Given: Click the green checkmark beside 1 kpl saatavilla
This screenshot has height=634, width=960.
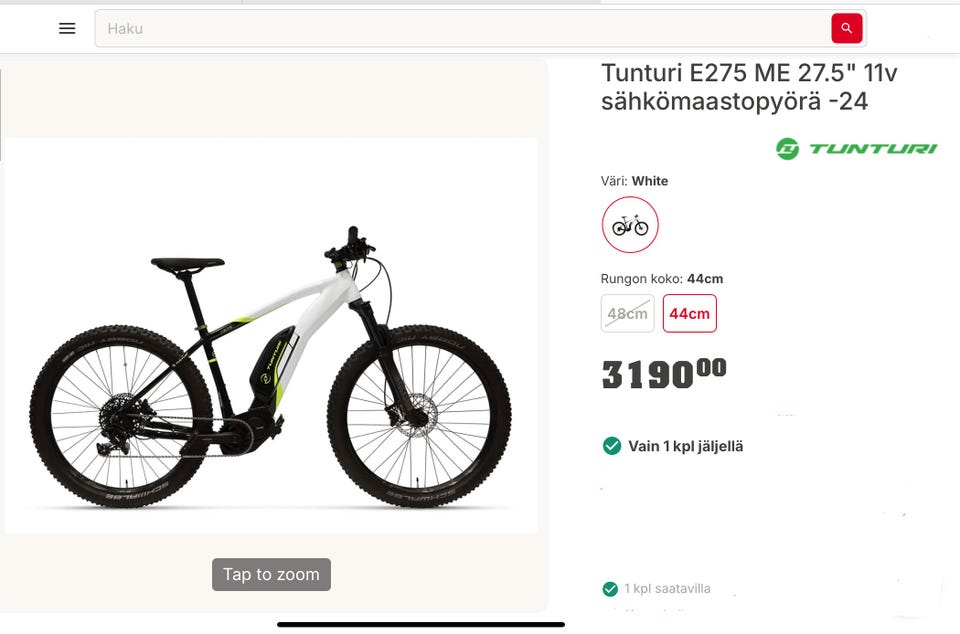Looking at the screenshot, I should point(610,589).
